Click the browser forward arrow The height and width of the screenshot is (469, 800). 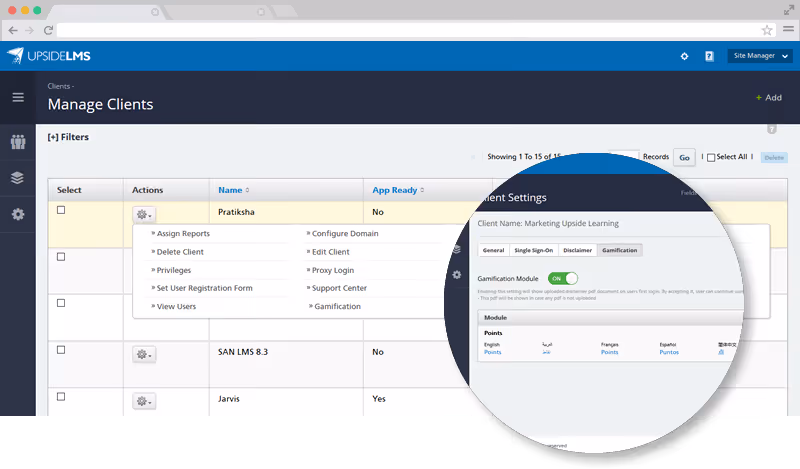click(x=30, y=30)
